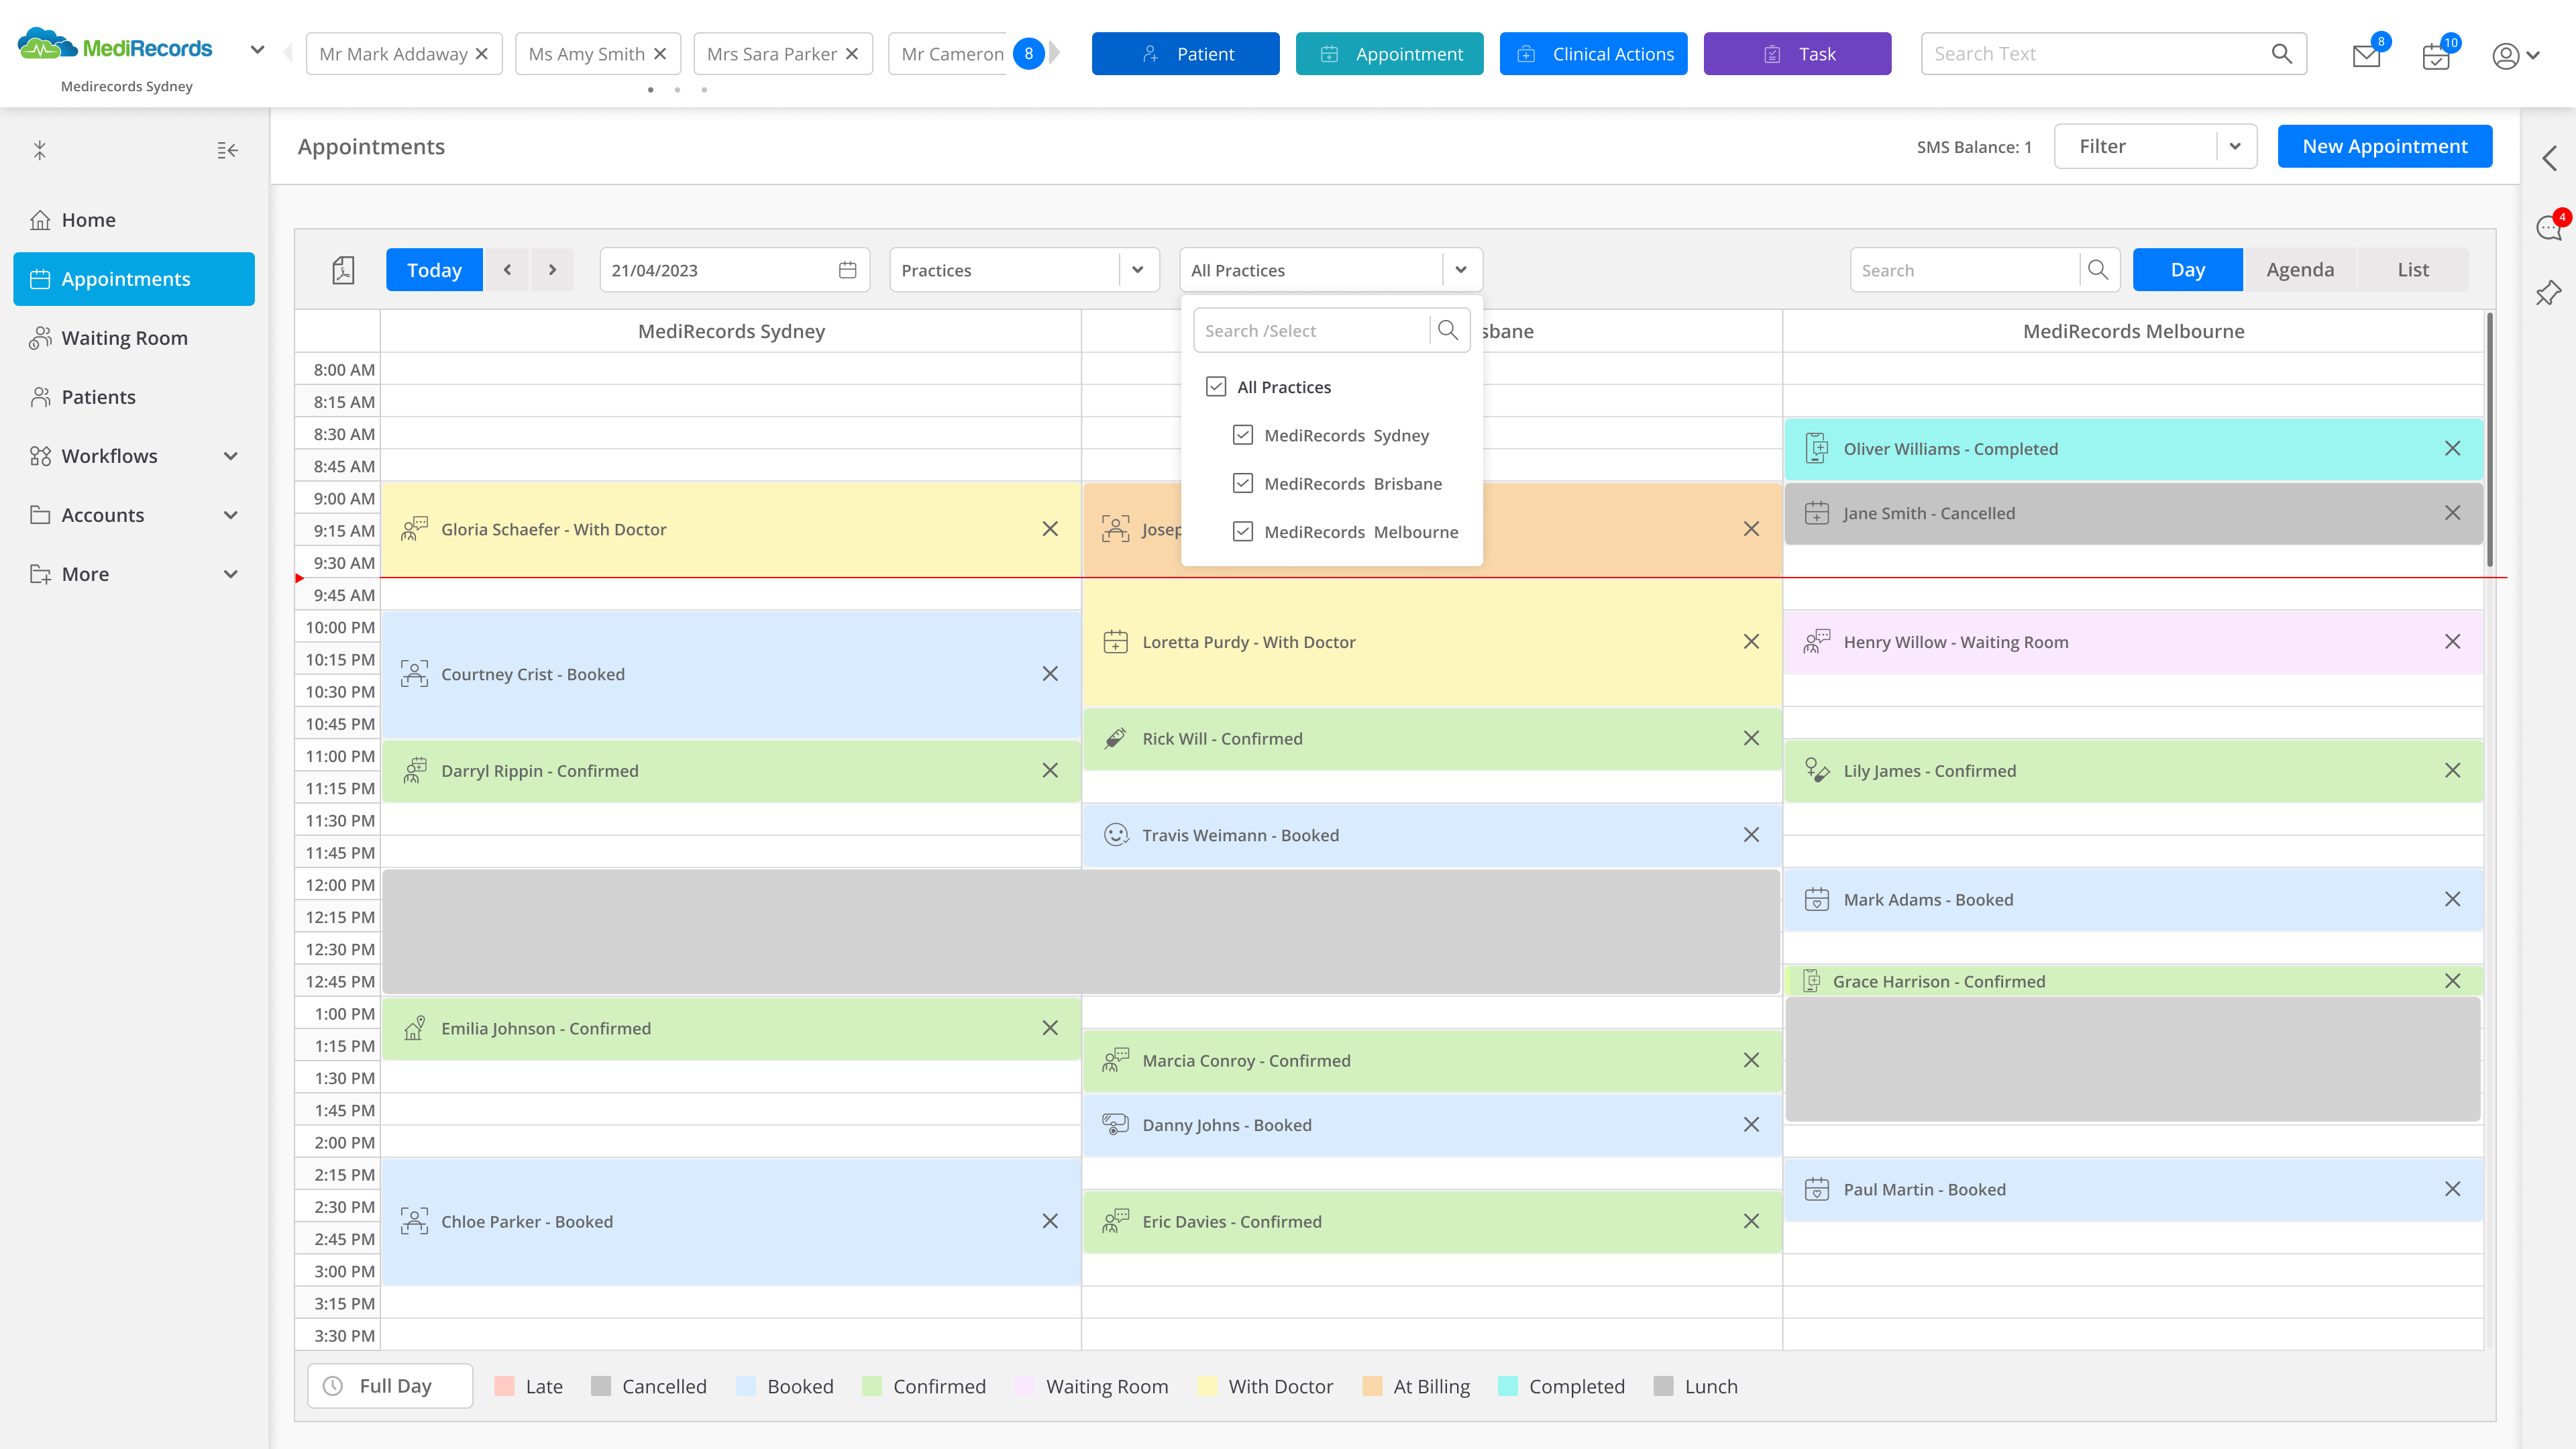Switch to the Agenda view tab
Image resolution: width=2576 pixels, height=1449 pixels.
(2300, 270)
